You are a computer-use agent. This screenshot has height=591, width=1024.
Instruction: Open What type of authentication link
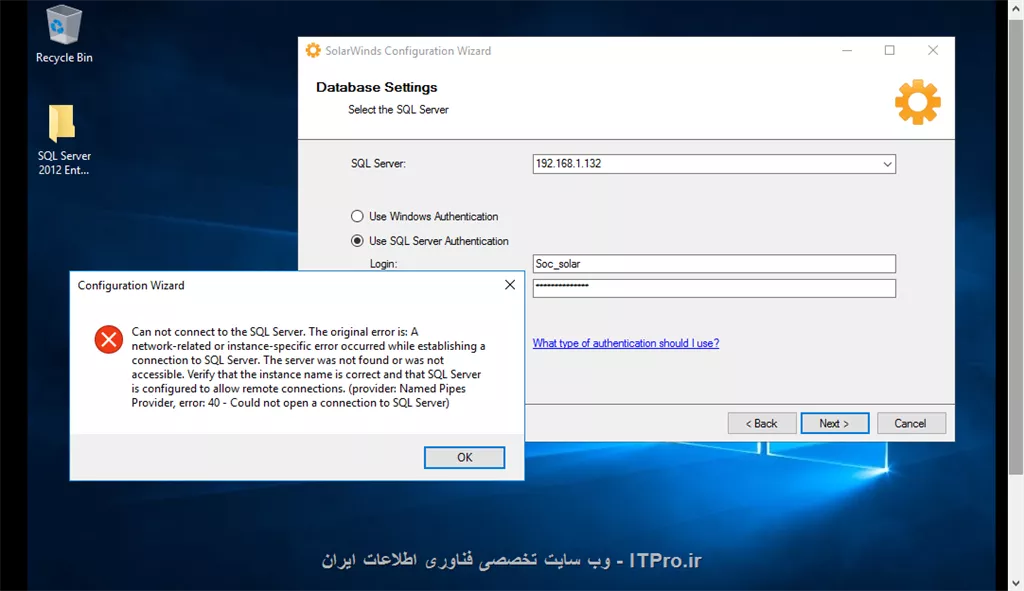(626, 343)
